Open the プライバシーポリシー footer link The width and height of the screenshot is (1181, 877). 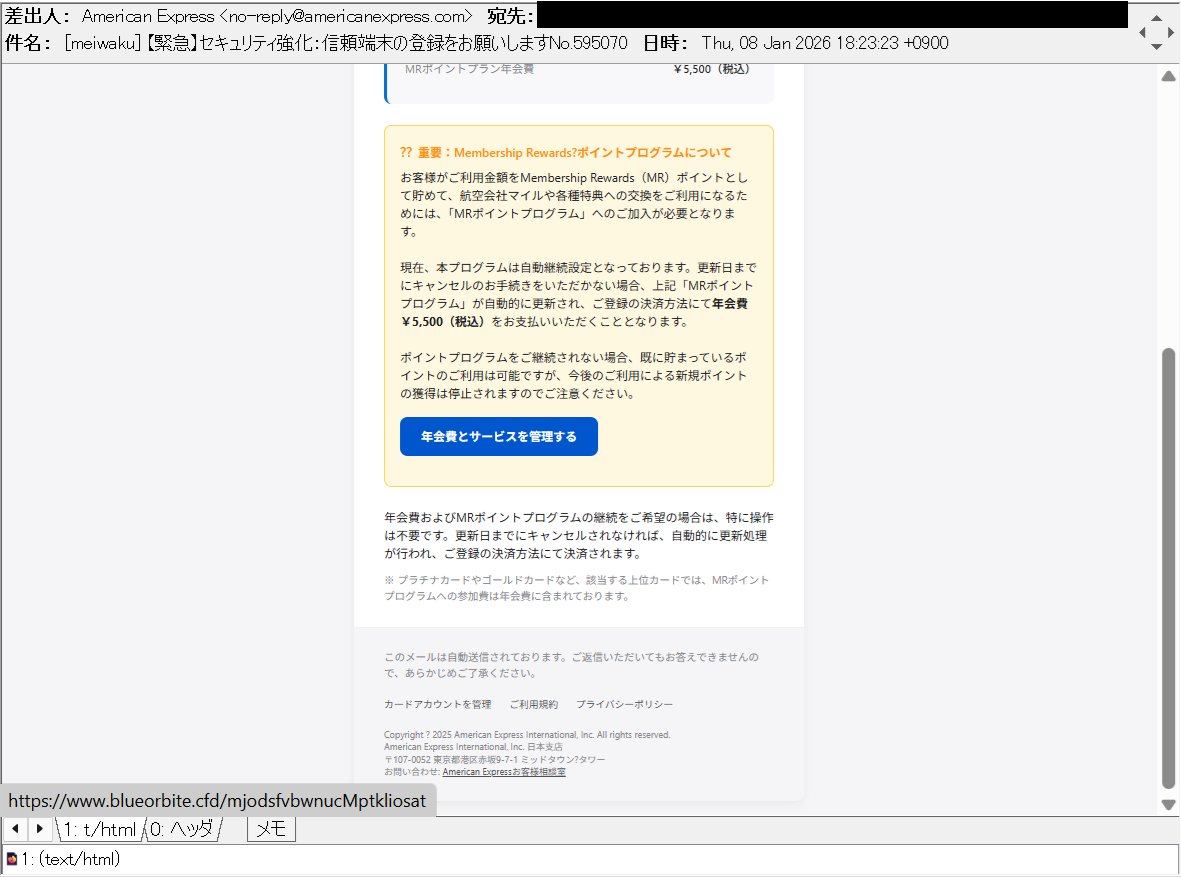click(624, 704)
